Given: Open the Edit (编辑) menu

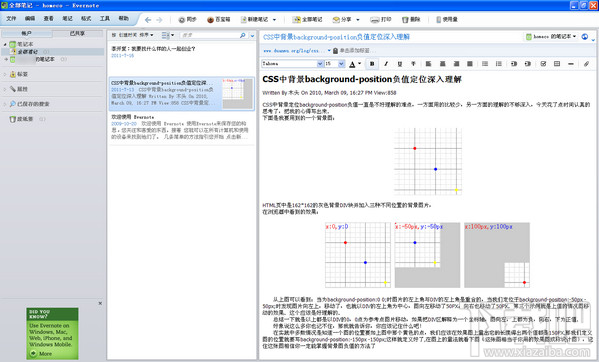Looking at the screenshot, I should point(30,18).
